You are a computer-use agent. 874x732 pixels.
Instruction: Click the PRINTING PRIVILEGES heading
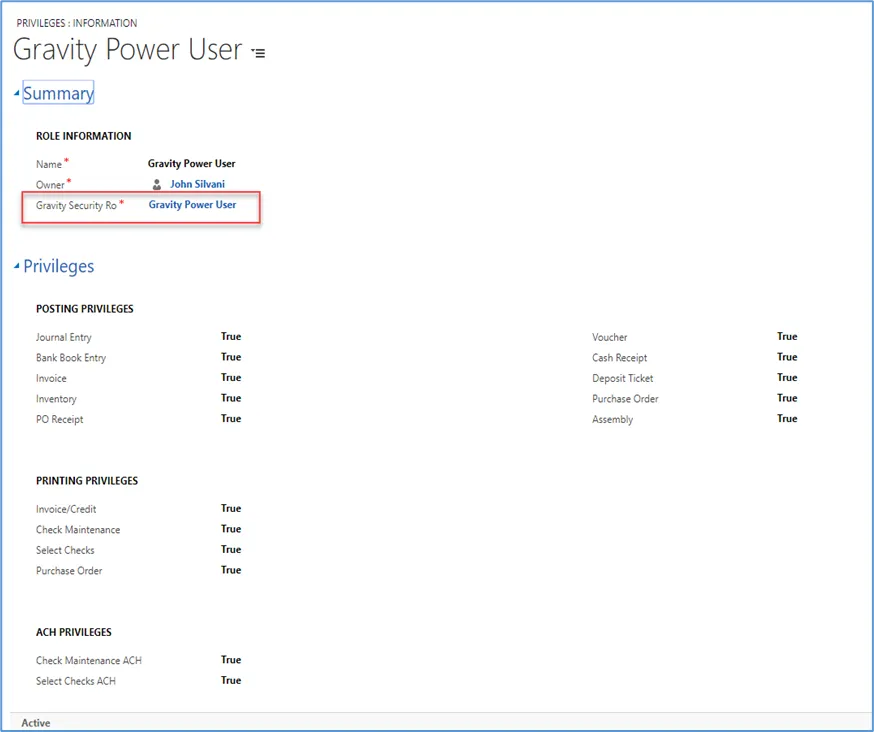87,481
